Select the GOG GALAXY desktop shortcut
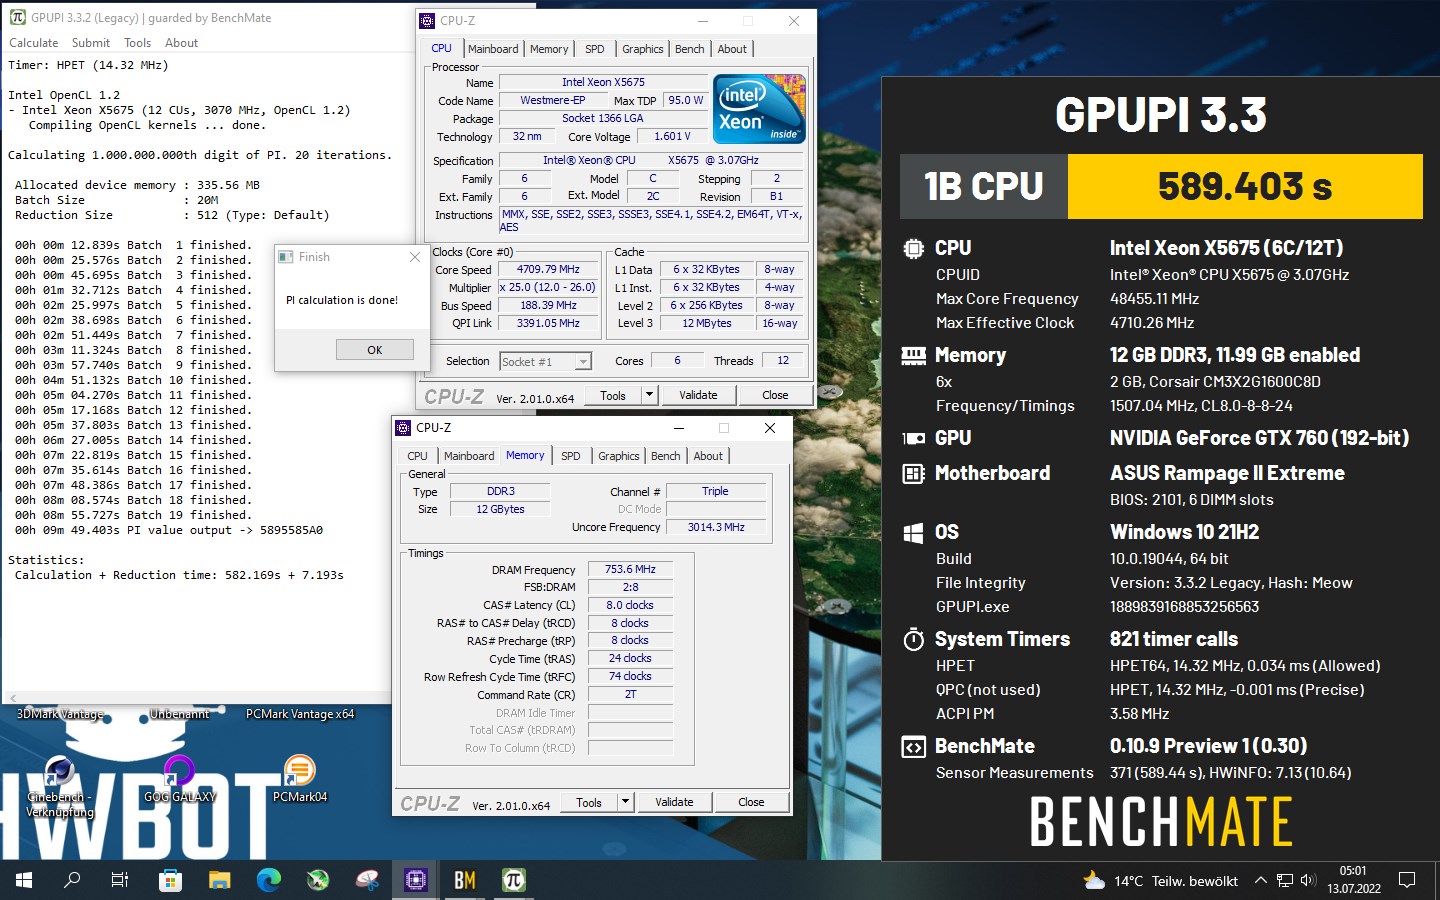Screen dimensions: 1440x900 point(179,780)
